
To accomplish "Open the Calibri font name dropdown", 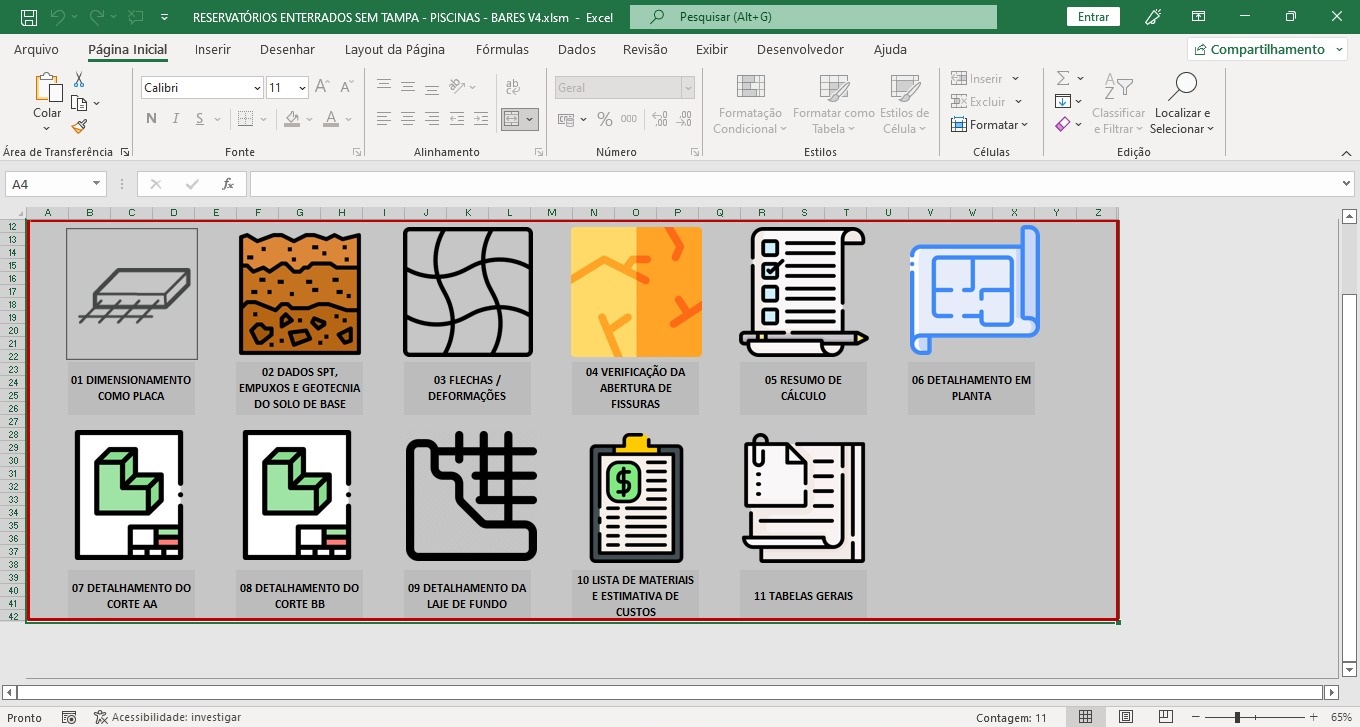I will pos(257,88).
